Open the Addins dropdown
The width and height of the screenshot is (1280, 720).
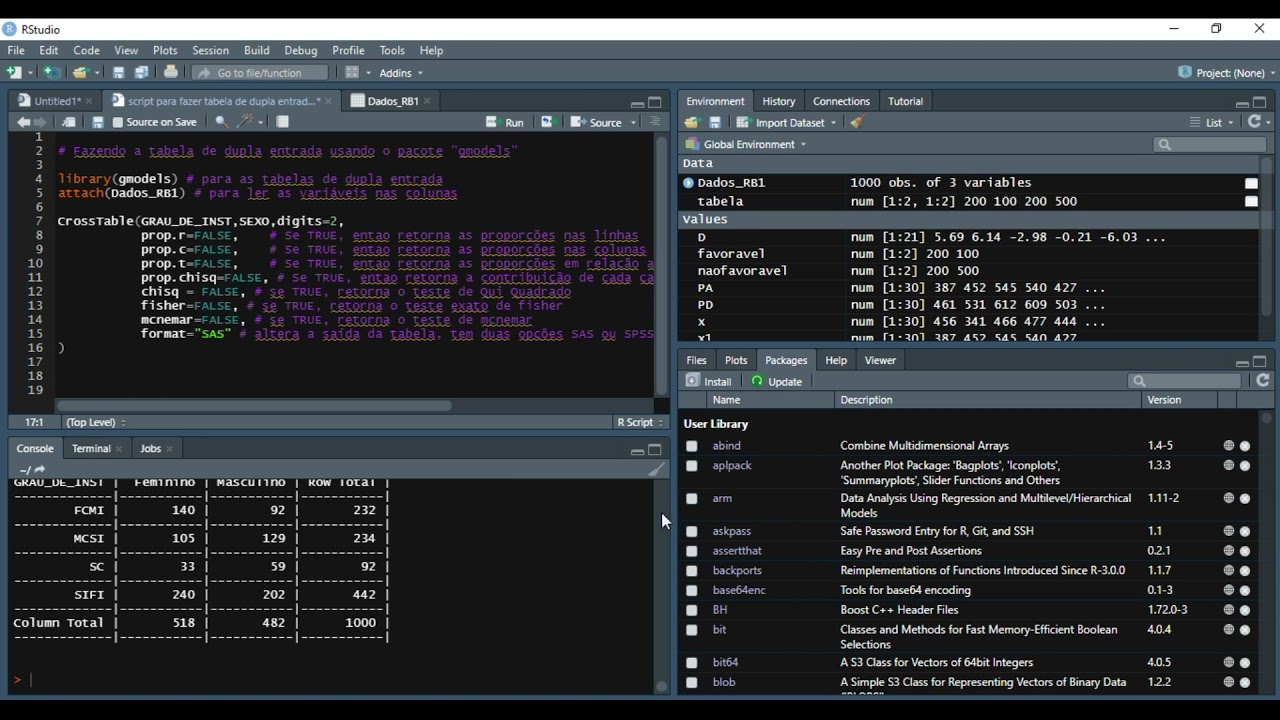[401, 72]
